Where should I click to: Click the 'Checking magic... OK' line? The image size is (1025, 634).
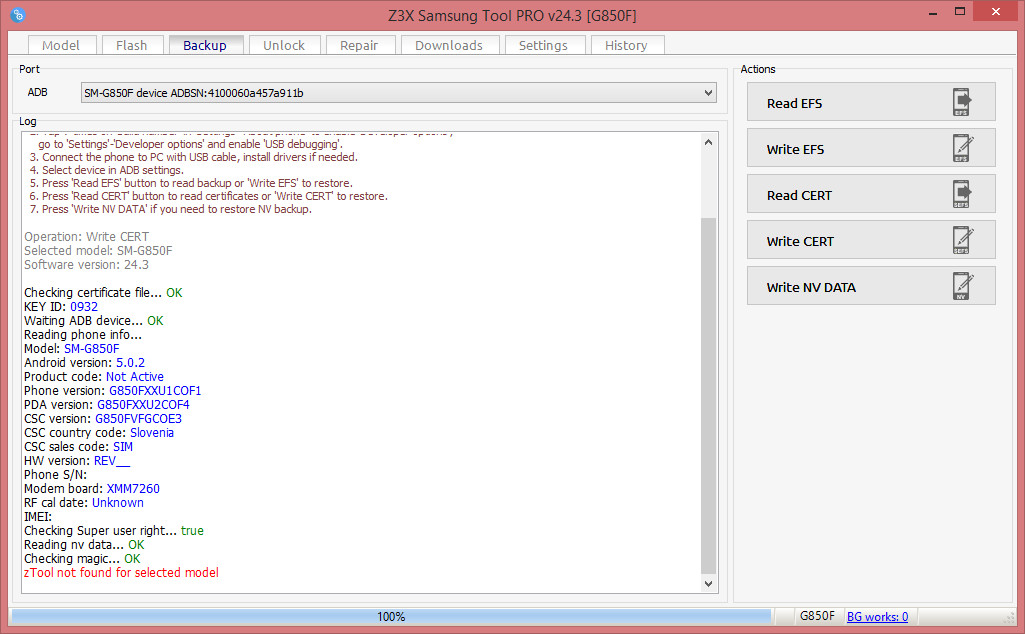pyautogui.click(x=82, y=559)
